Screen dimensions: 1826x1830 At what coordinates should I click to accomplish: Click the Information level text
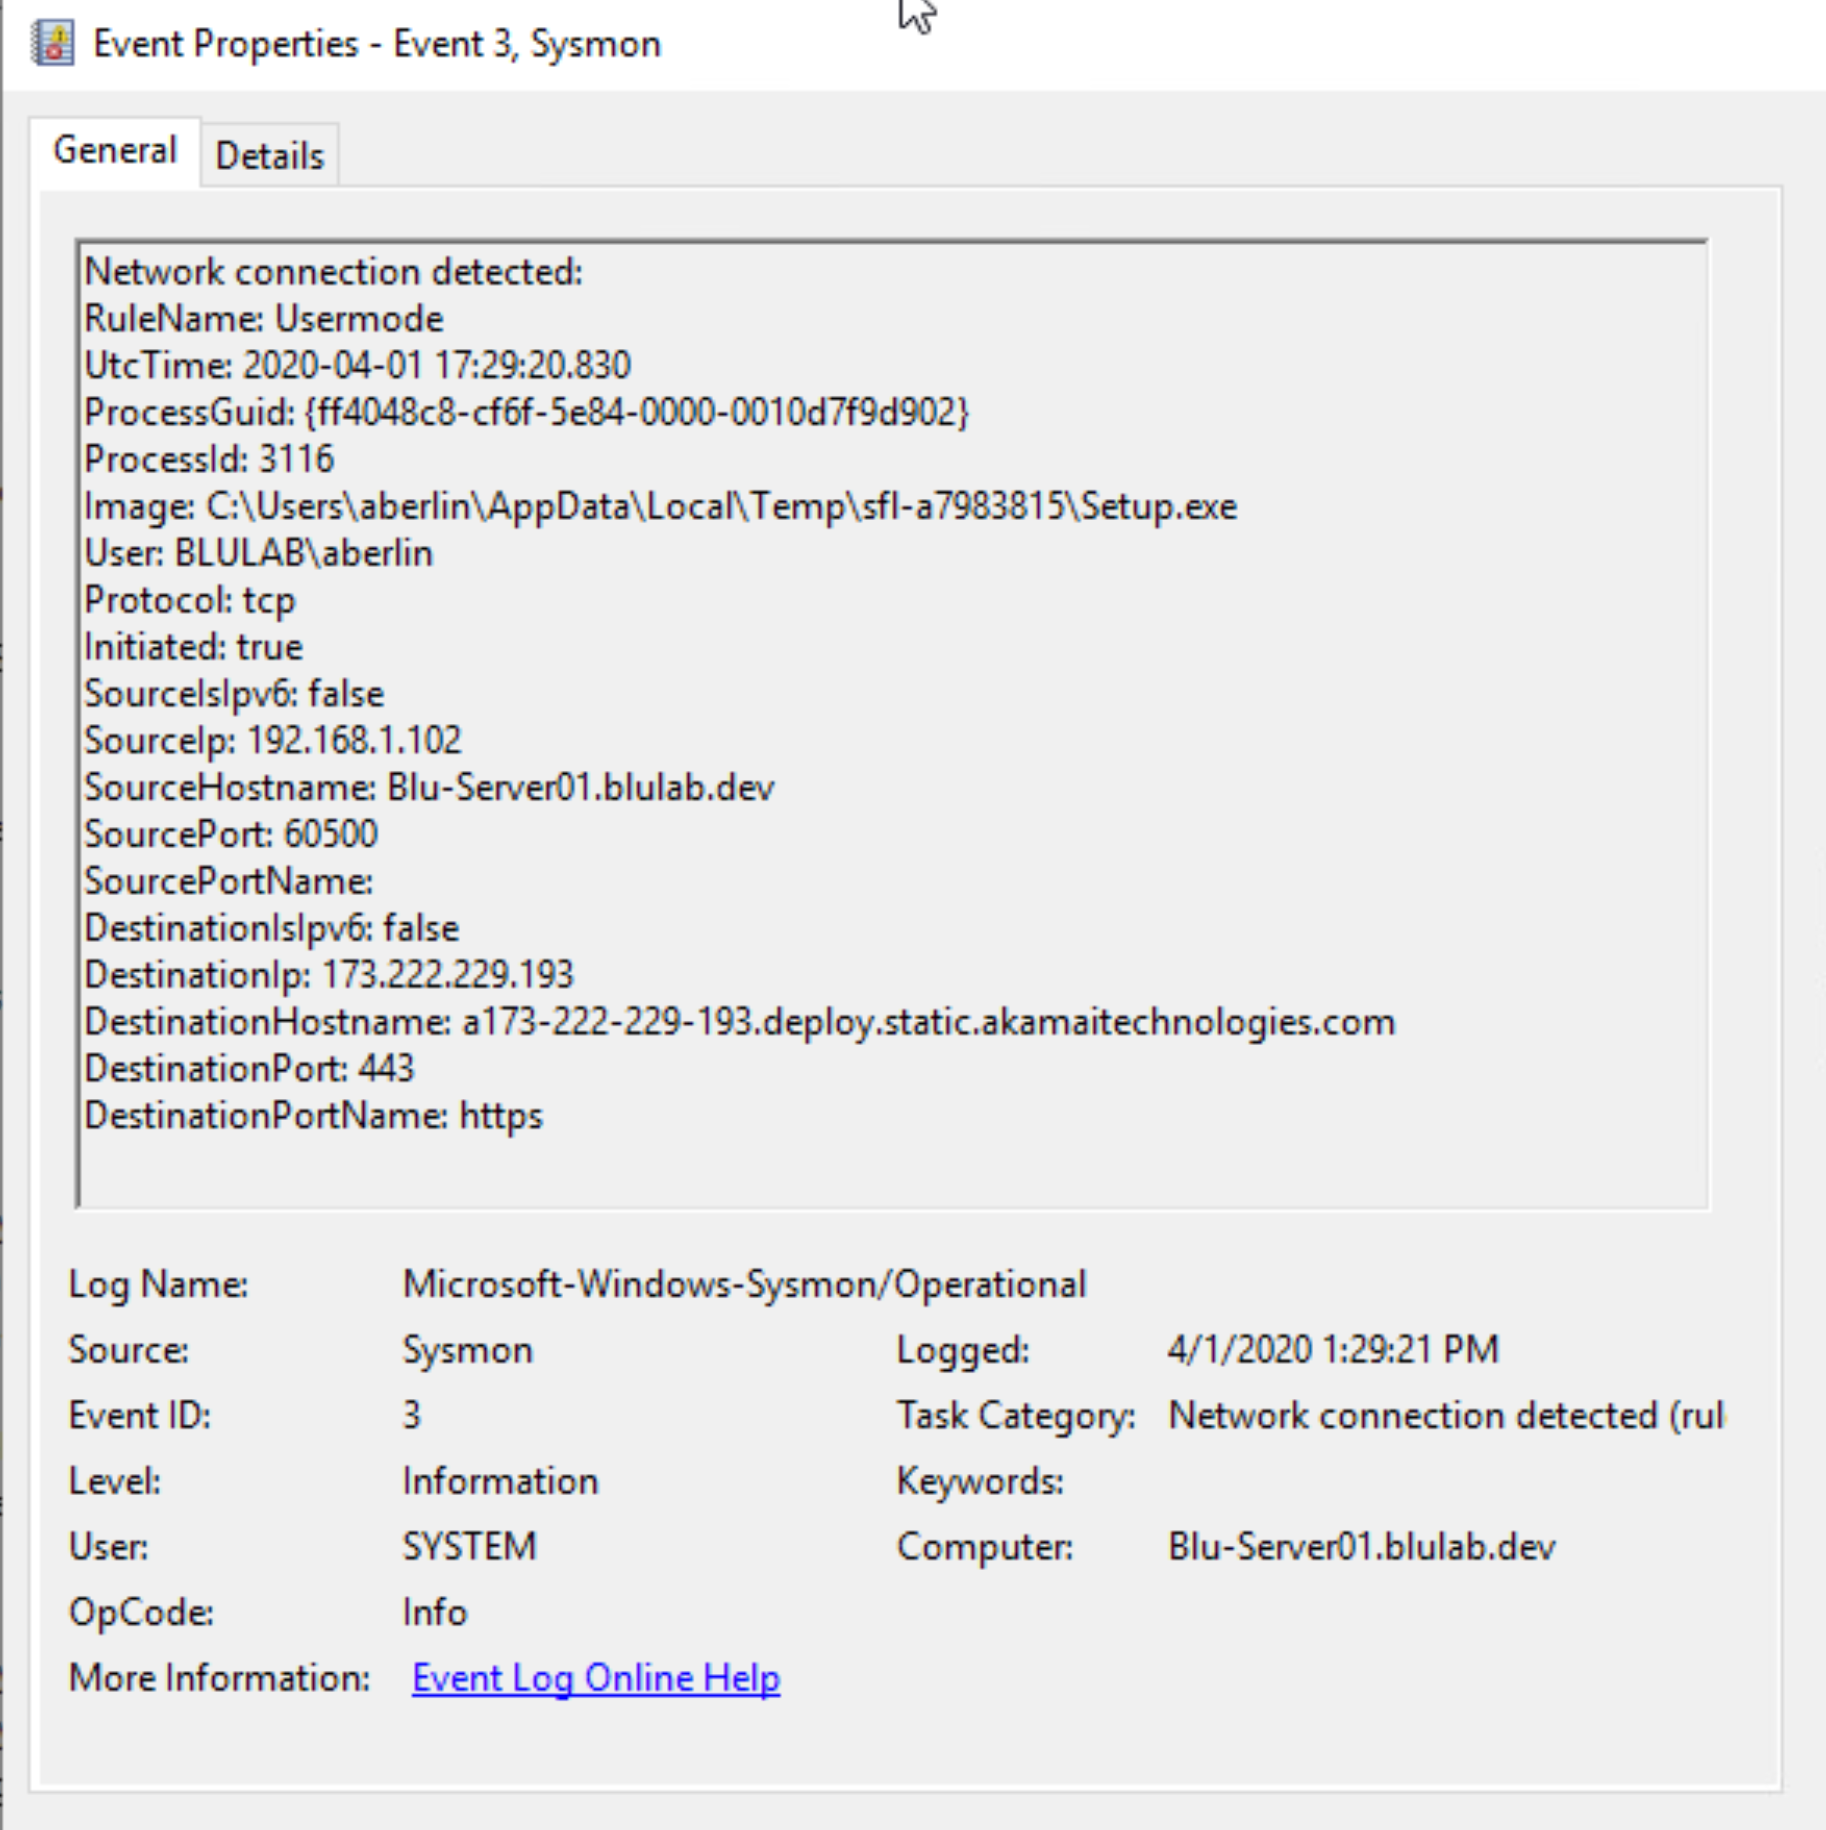click(499, 1480)
